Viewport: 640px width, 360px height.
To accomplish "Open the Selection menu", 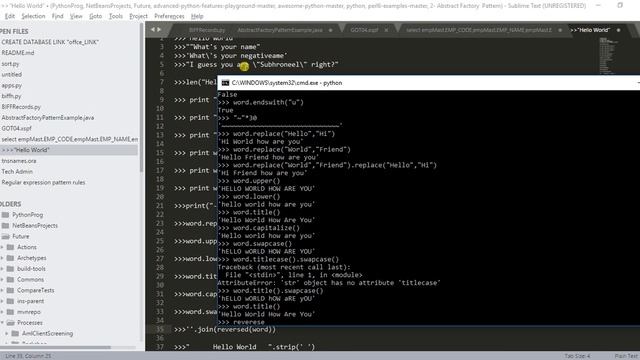I will point(33,16).
